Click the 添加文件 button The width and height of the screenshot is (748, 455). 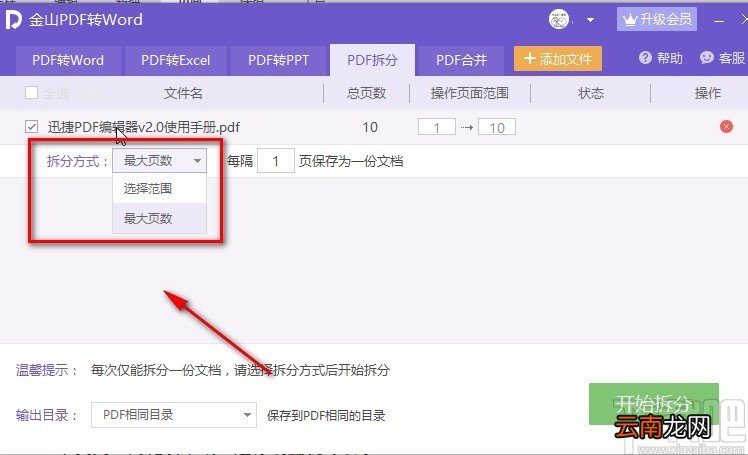click(x=558, y=59)
